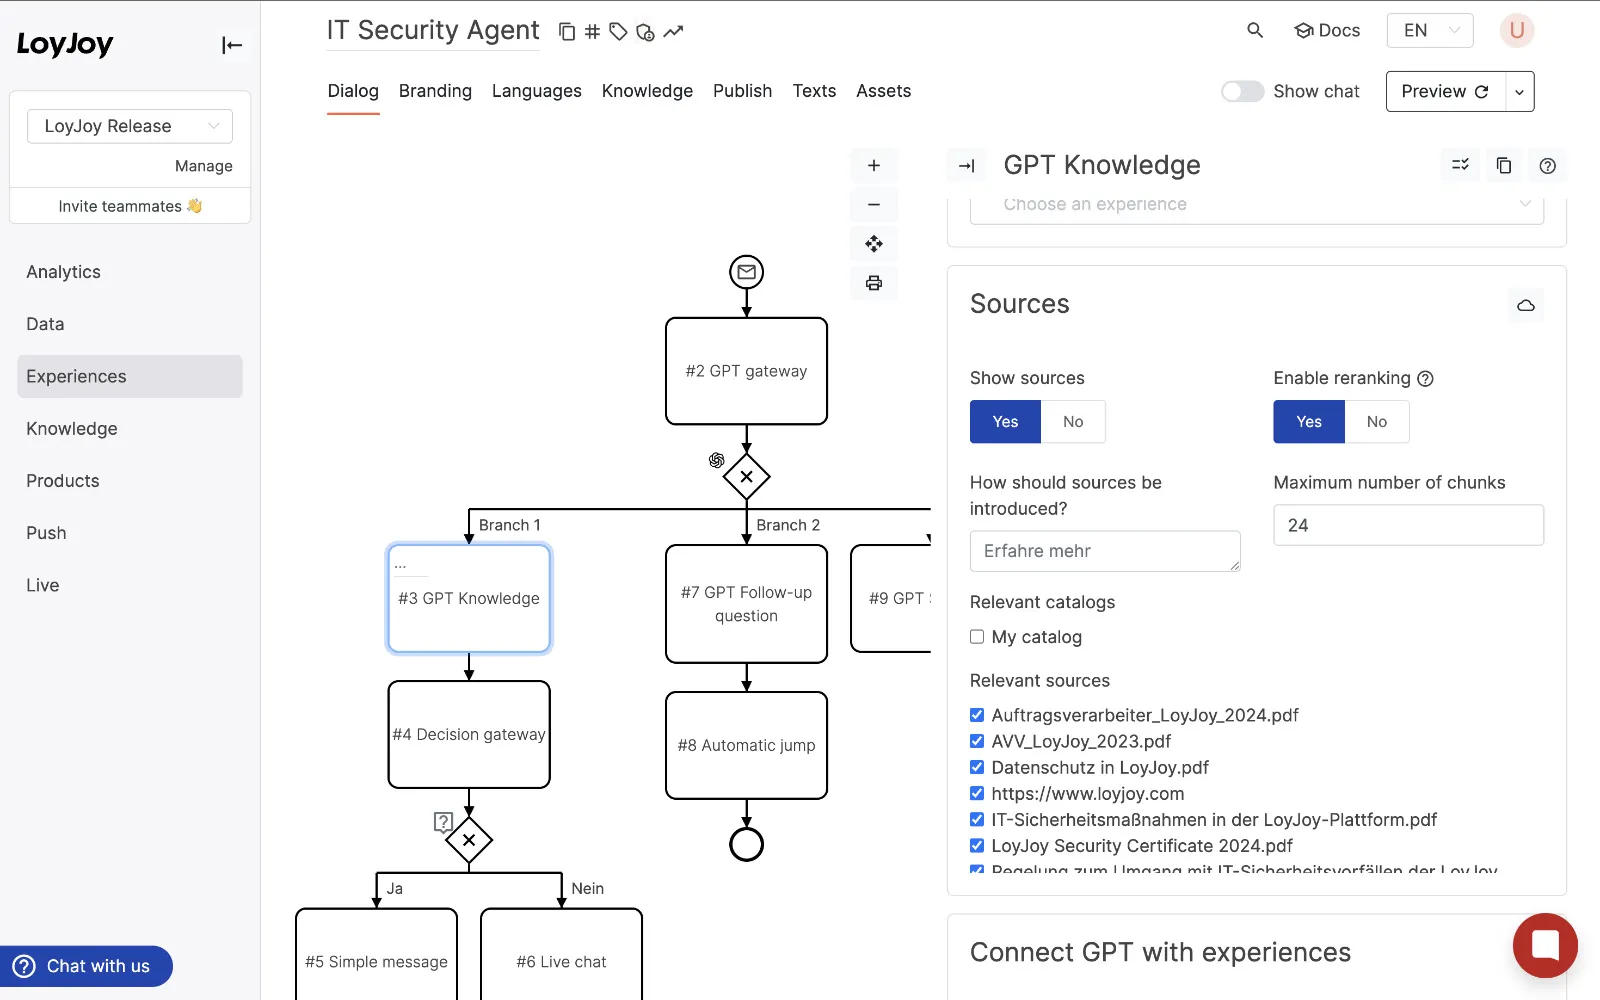Screen dimensions: 1600x1000
Task: Switch to the Branding tab
Action: tap(435, 91)
